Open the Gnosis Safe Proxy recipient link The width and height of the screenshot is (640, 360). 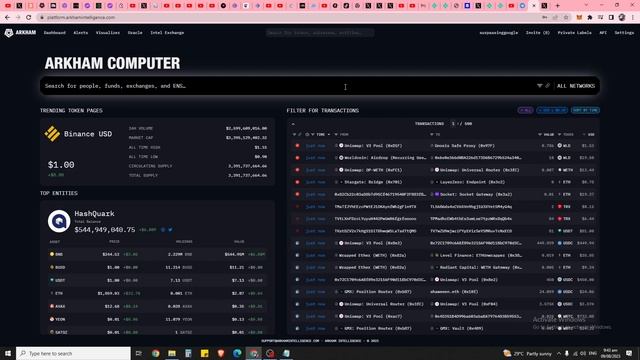[x=465, y=146]
